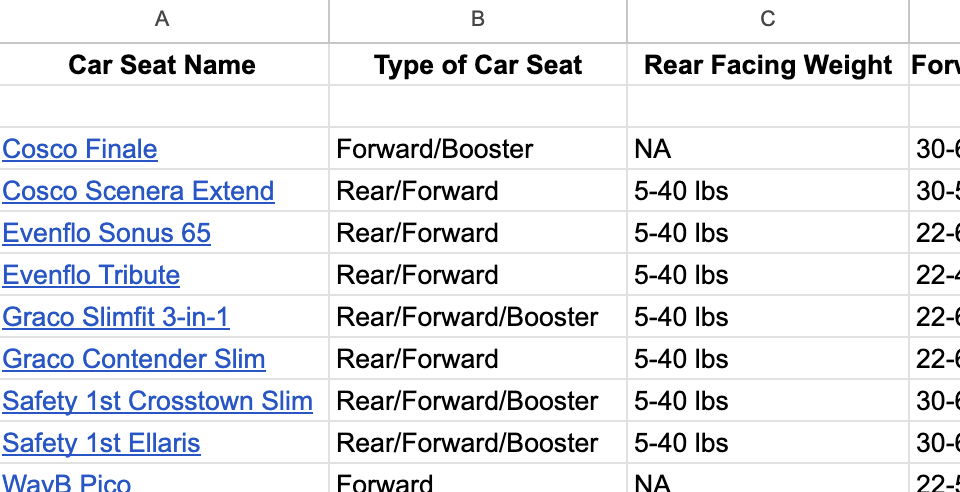Viewport: 960px width, 492px height.
Task: Open the Cosco Finale link
Action: click(80, 149)
